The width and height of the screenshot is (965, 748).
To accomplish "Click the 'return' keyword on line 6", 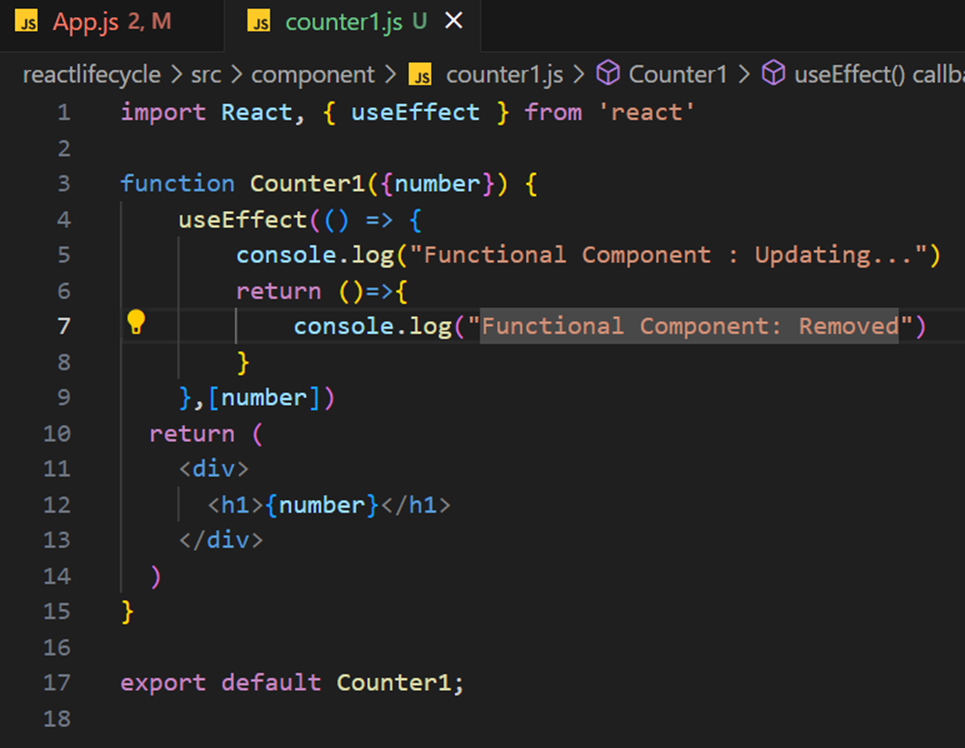I will click(x=278, y=291).
